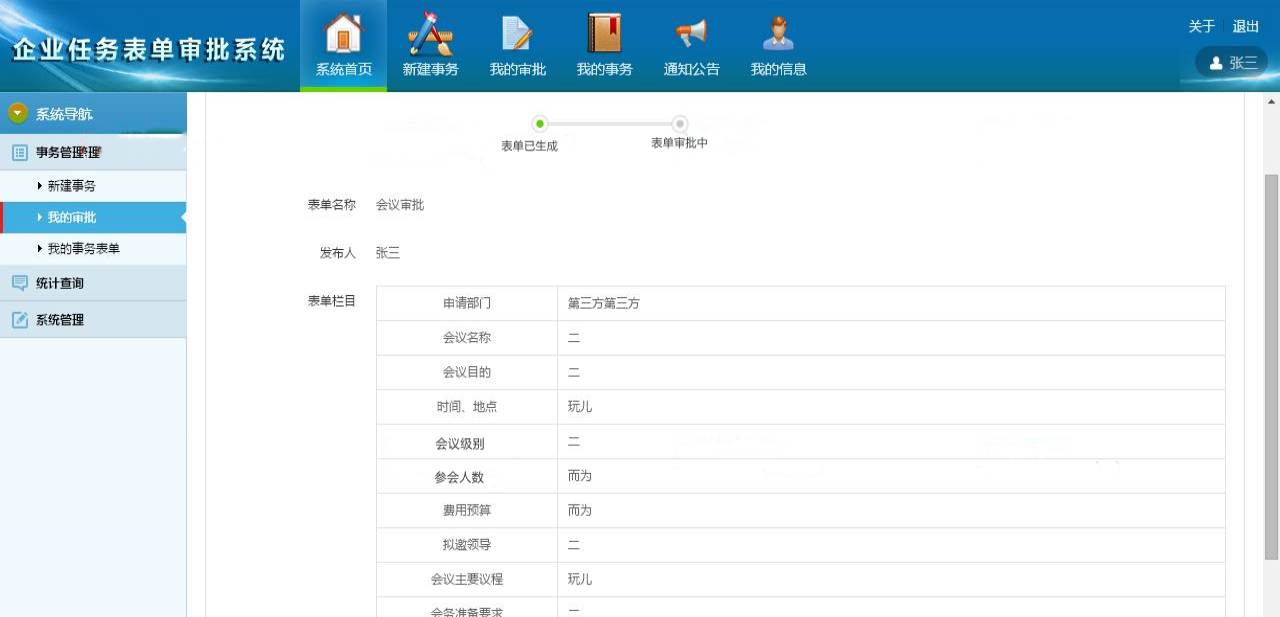Click the 退出 logout link
Image resolution: width=1280 pixels, height=617 pixels.
(x=1246, y=27)
